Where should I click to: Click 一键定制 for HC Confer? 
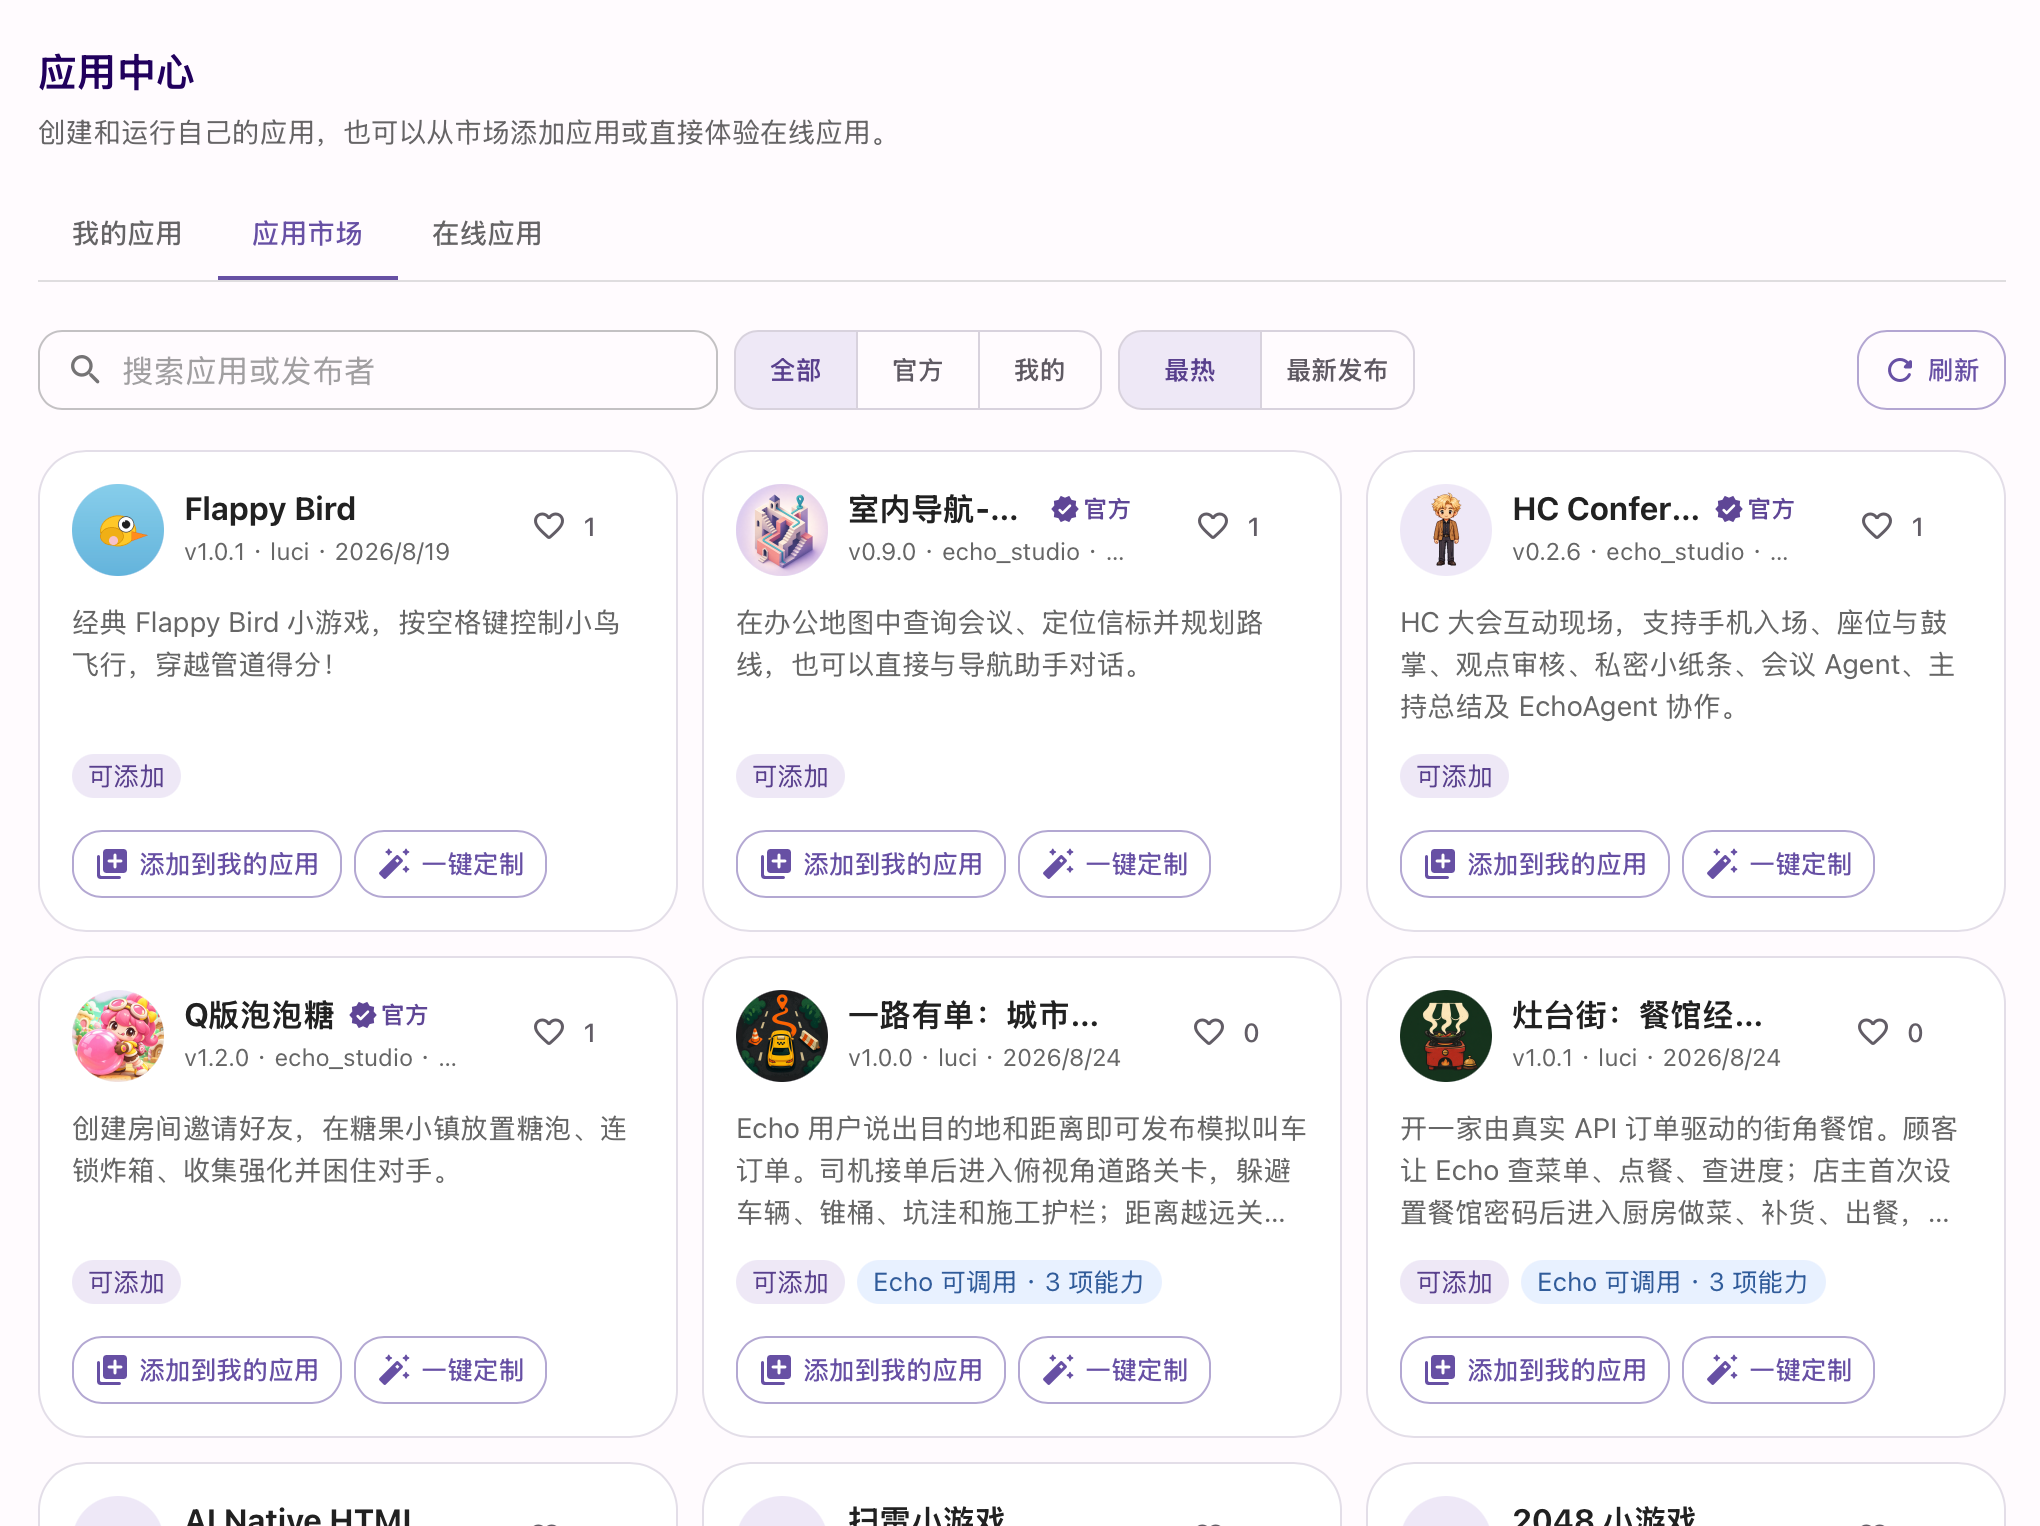pos(1778,864)
